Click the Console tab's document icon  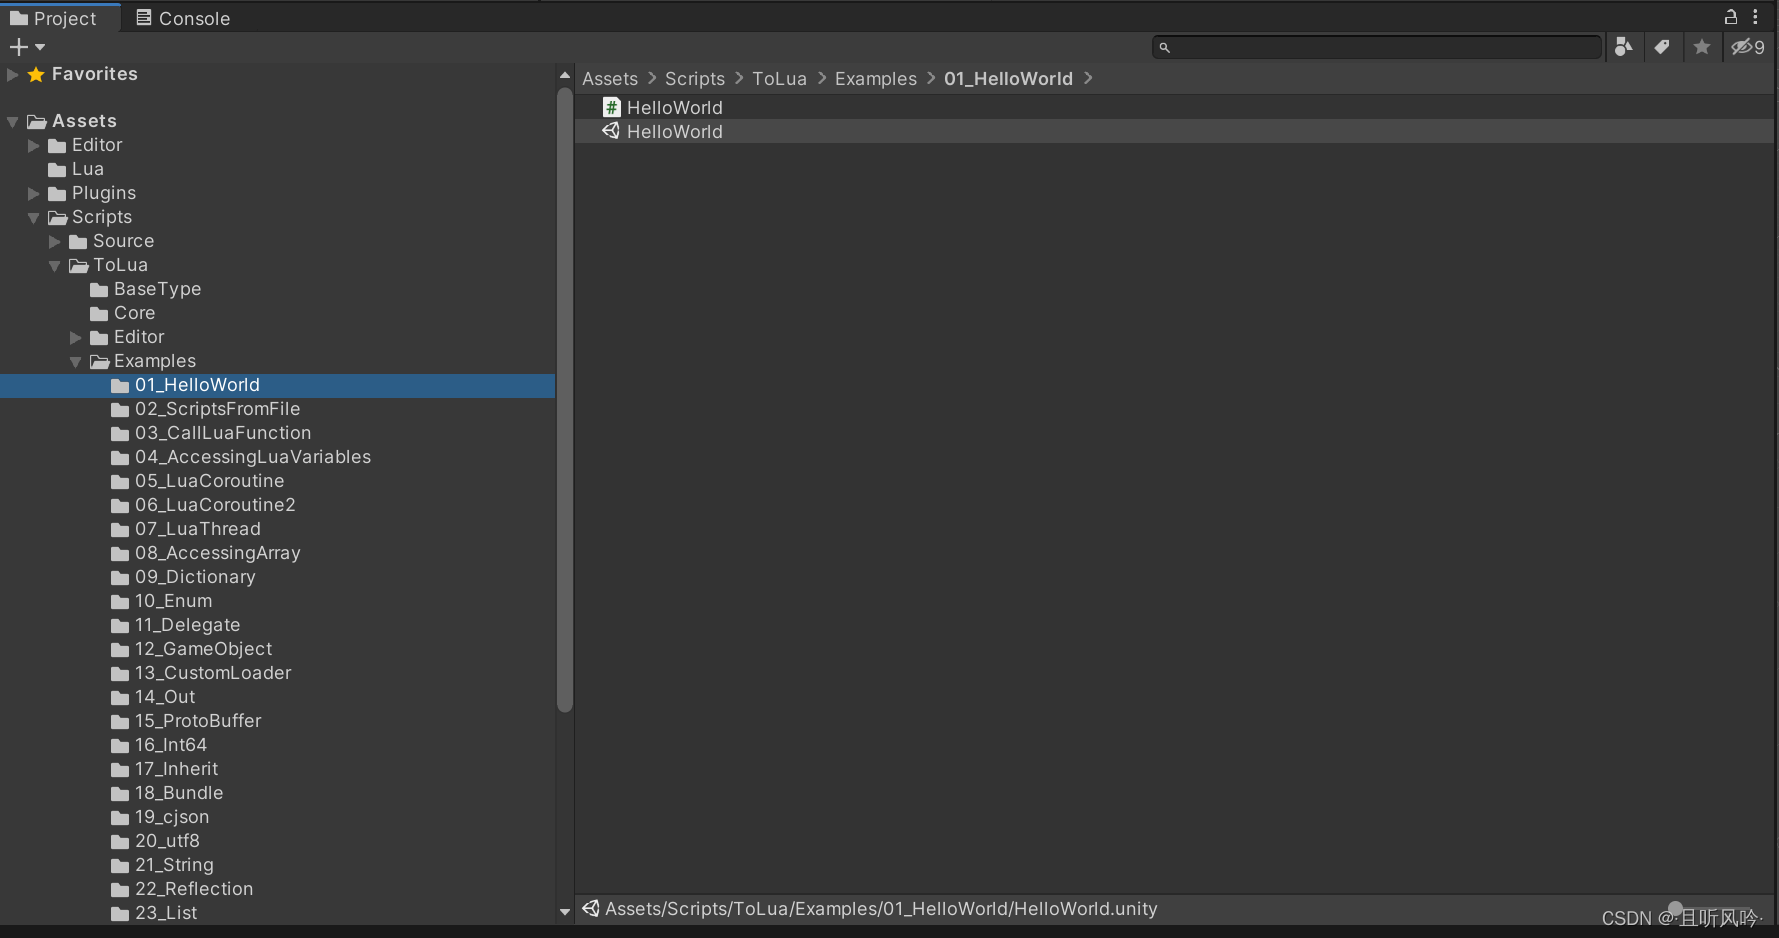[144, 17]
